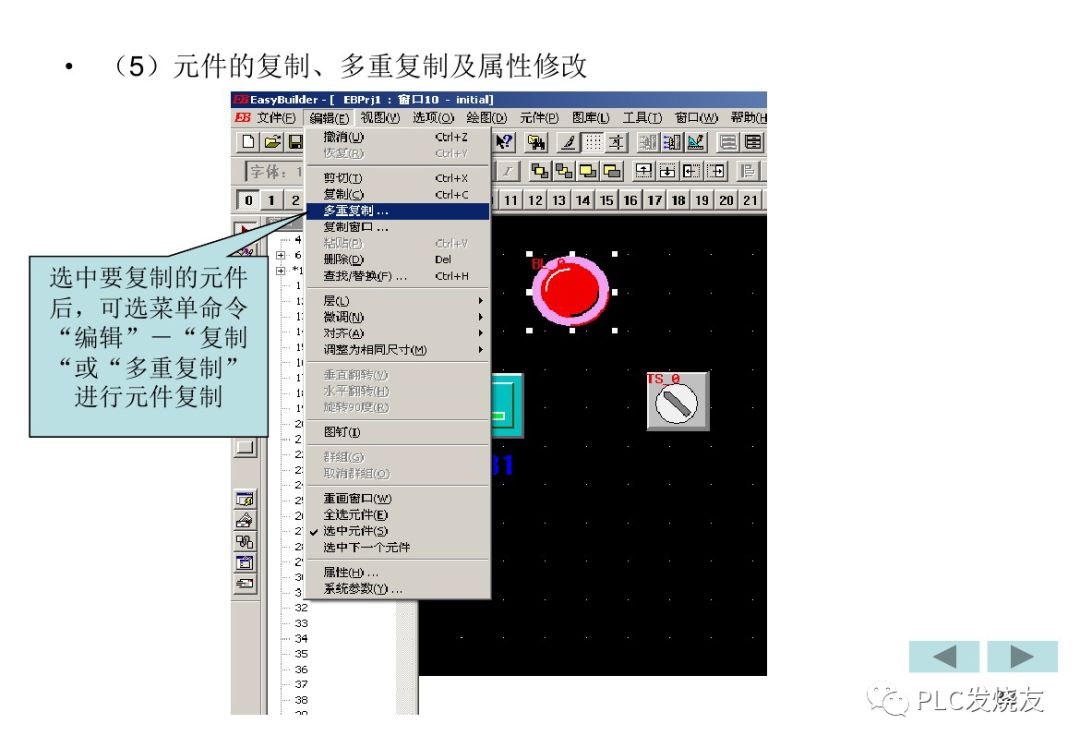The width and height of the screenshot is (1080, 748).
Task: Toggle state button 1
Action: point(271,200)
